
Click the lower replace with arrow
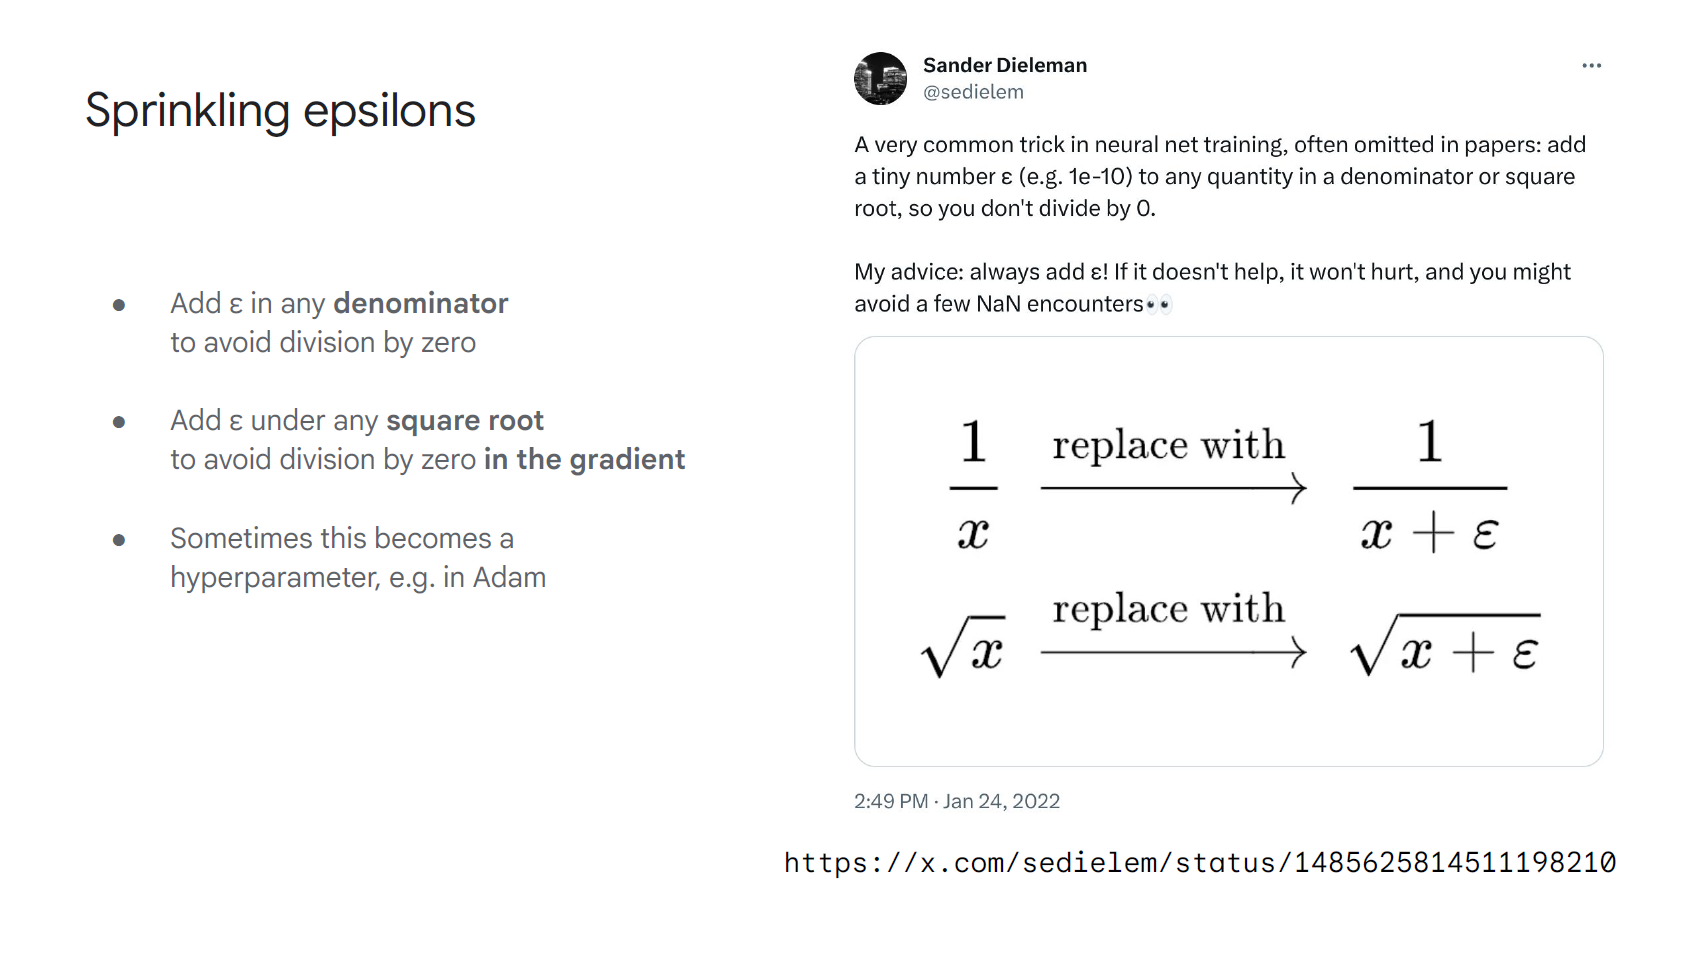(x=1173, y=652)
